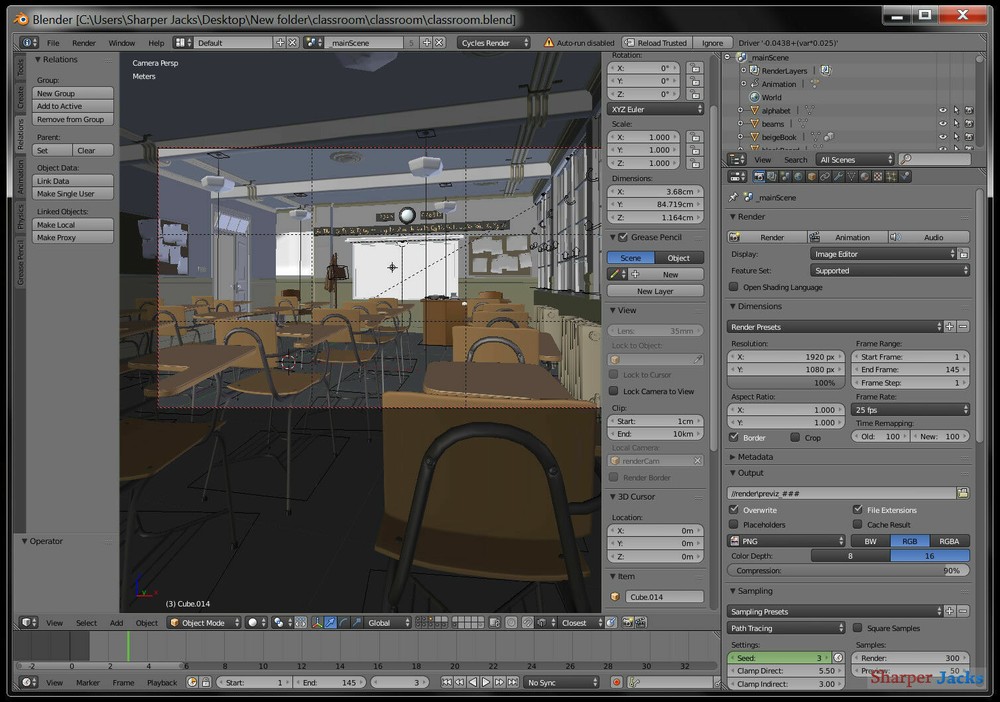Open the Modifiers wrench properties tab
The height and width of the screenshot is (702, 1000).
(839, 176)
